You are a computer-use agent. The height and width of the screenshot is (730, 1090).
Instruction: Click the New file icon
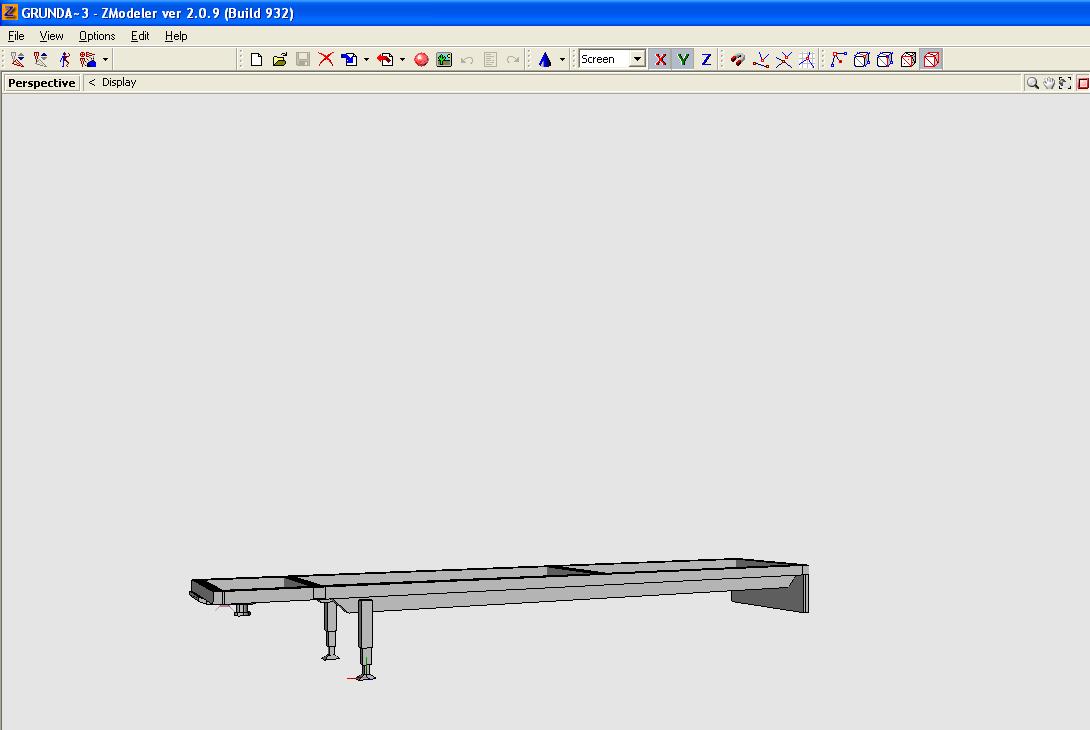[256, 60]
